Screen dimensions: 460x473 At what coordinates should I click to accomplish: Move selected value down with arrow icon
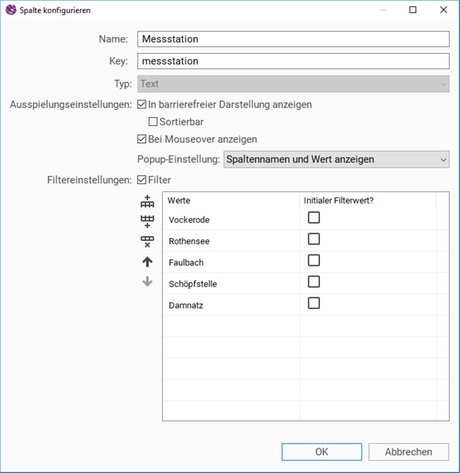click(x=147, y=282)
